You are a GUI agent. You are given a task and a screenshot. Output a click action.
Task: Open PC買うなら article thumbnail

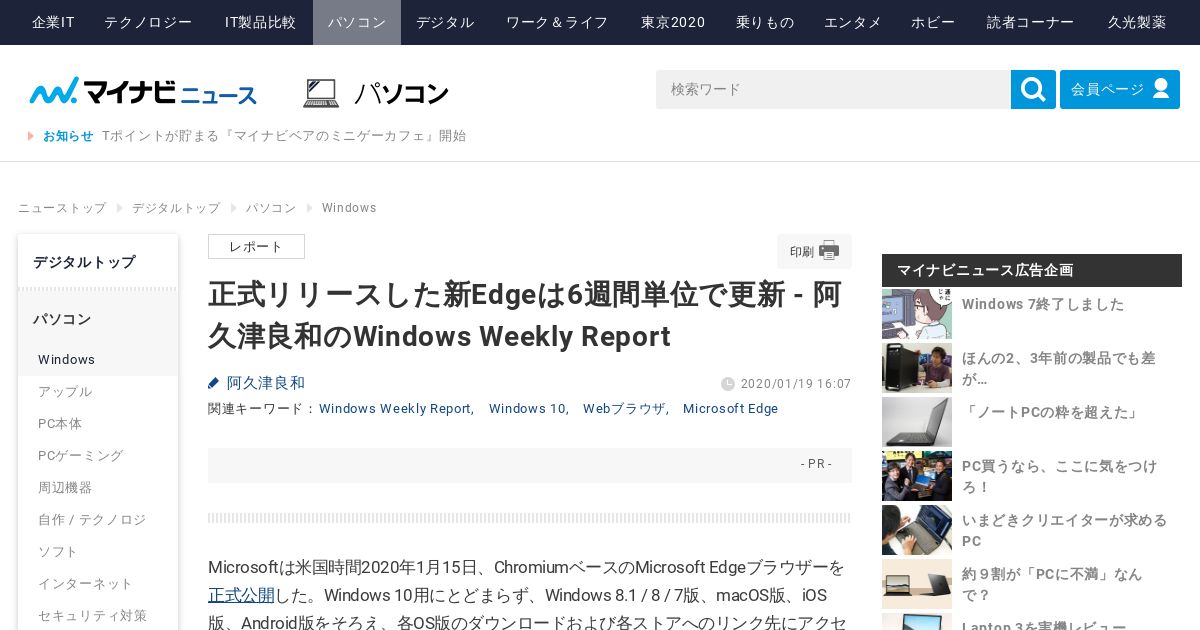point(917,476)
